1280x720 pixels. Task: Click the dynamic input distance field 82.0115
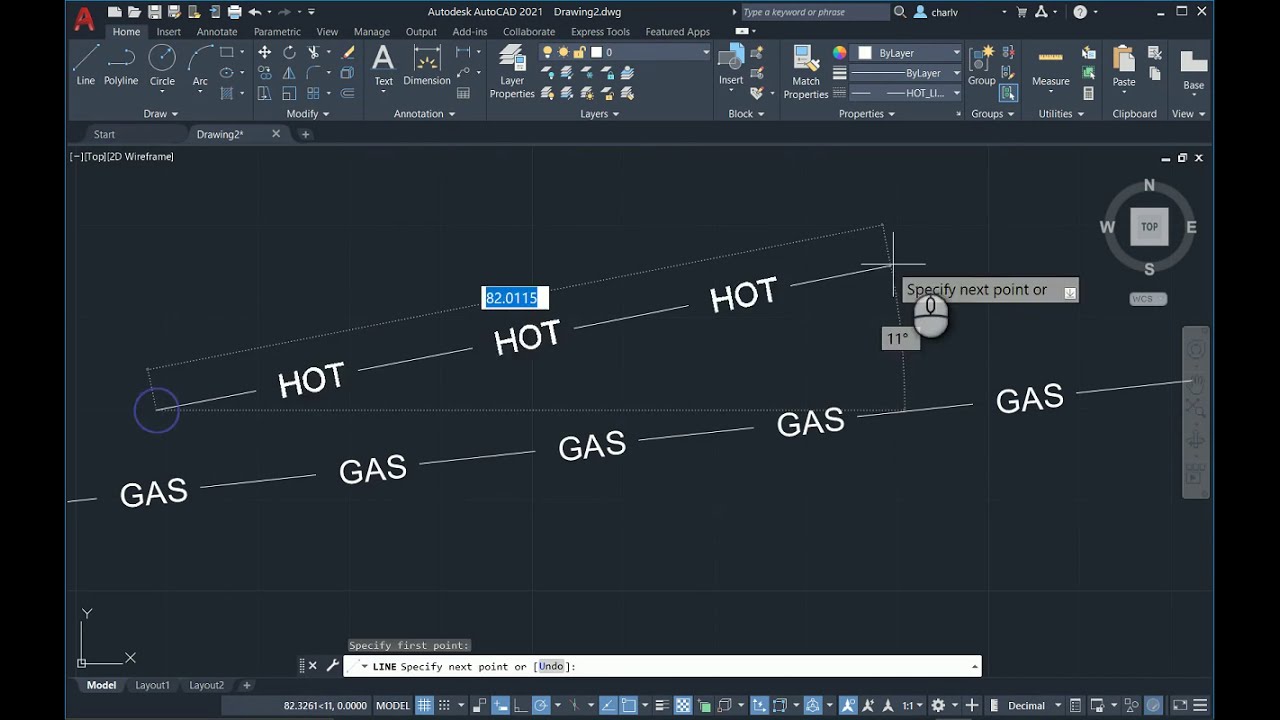(514, 298)
